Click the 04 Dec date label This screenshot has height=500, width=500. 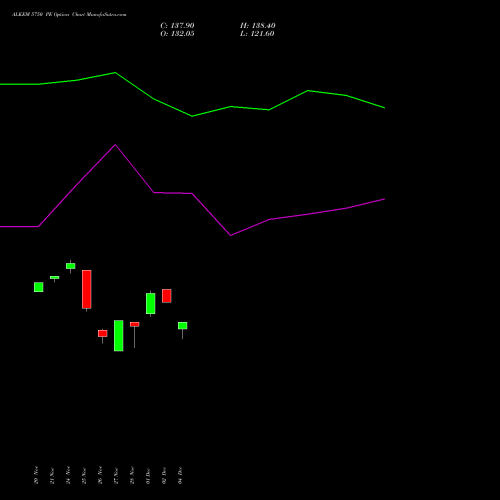click(x=180, y=475)
